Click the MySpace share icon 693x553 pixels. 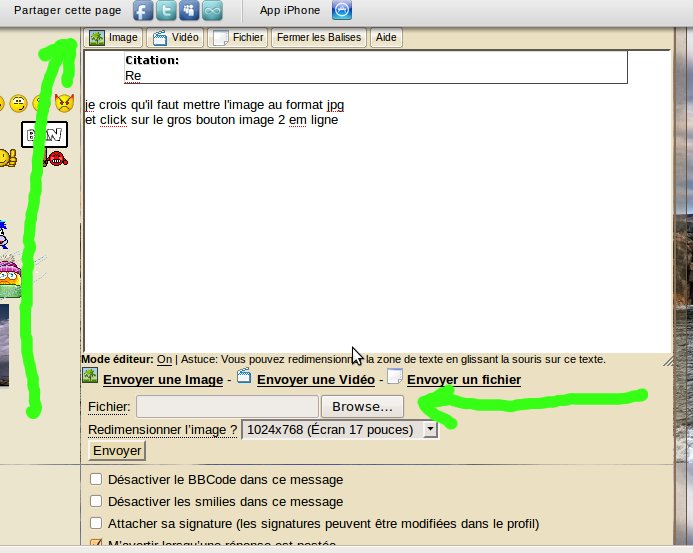(x=189, y=11)
